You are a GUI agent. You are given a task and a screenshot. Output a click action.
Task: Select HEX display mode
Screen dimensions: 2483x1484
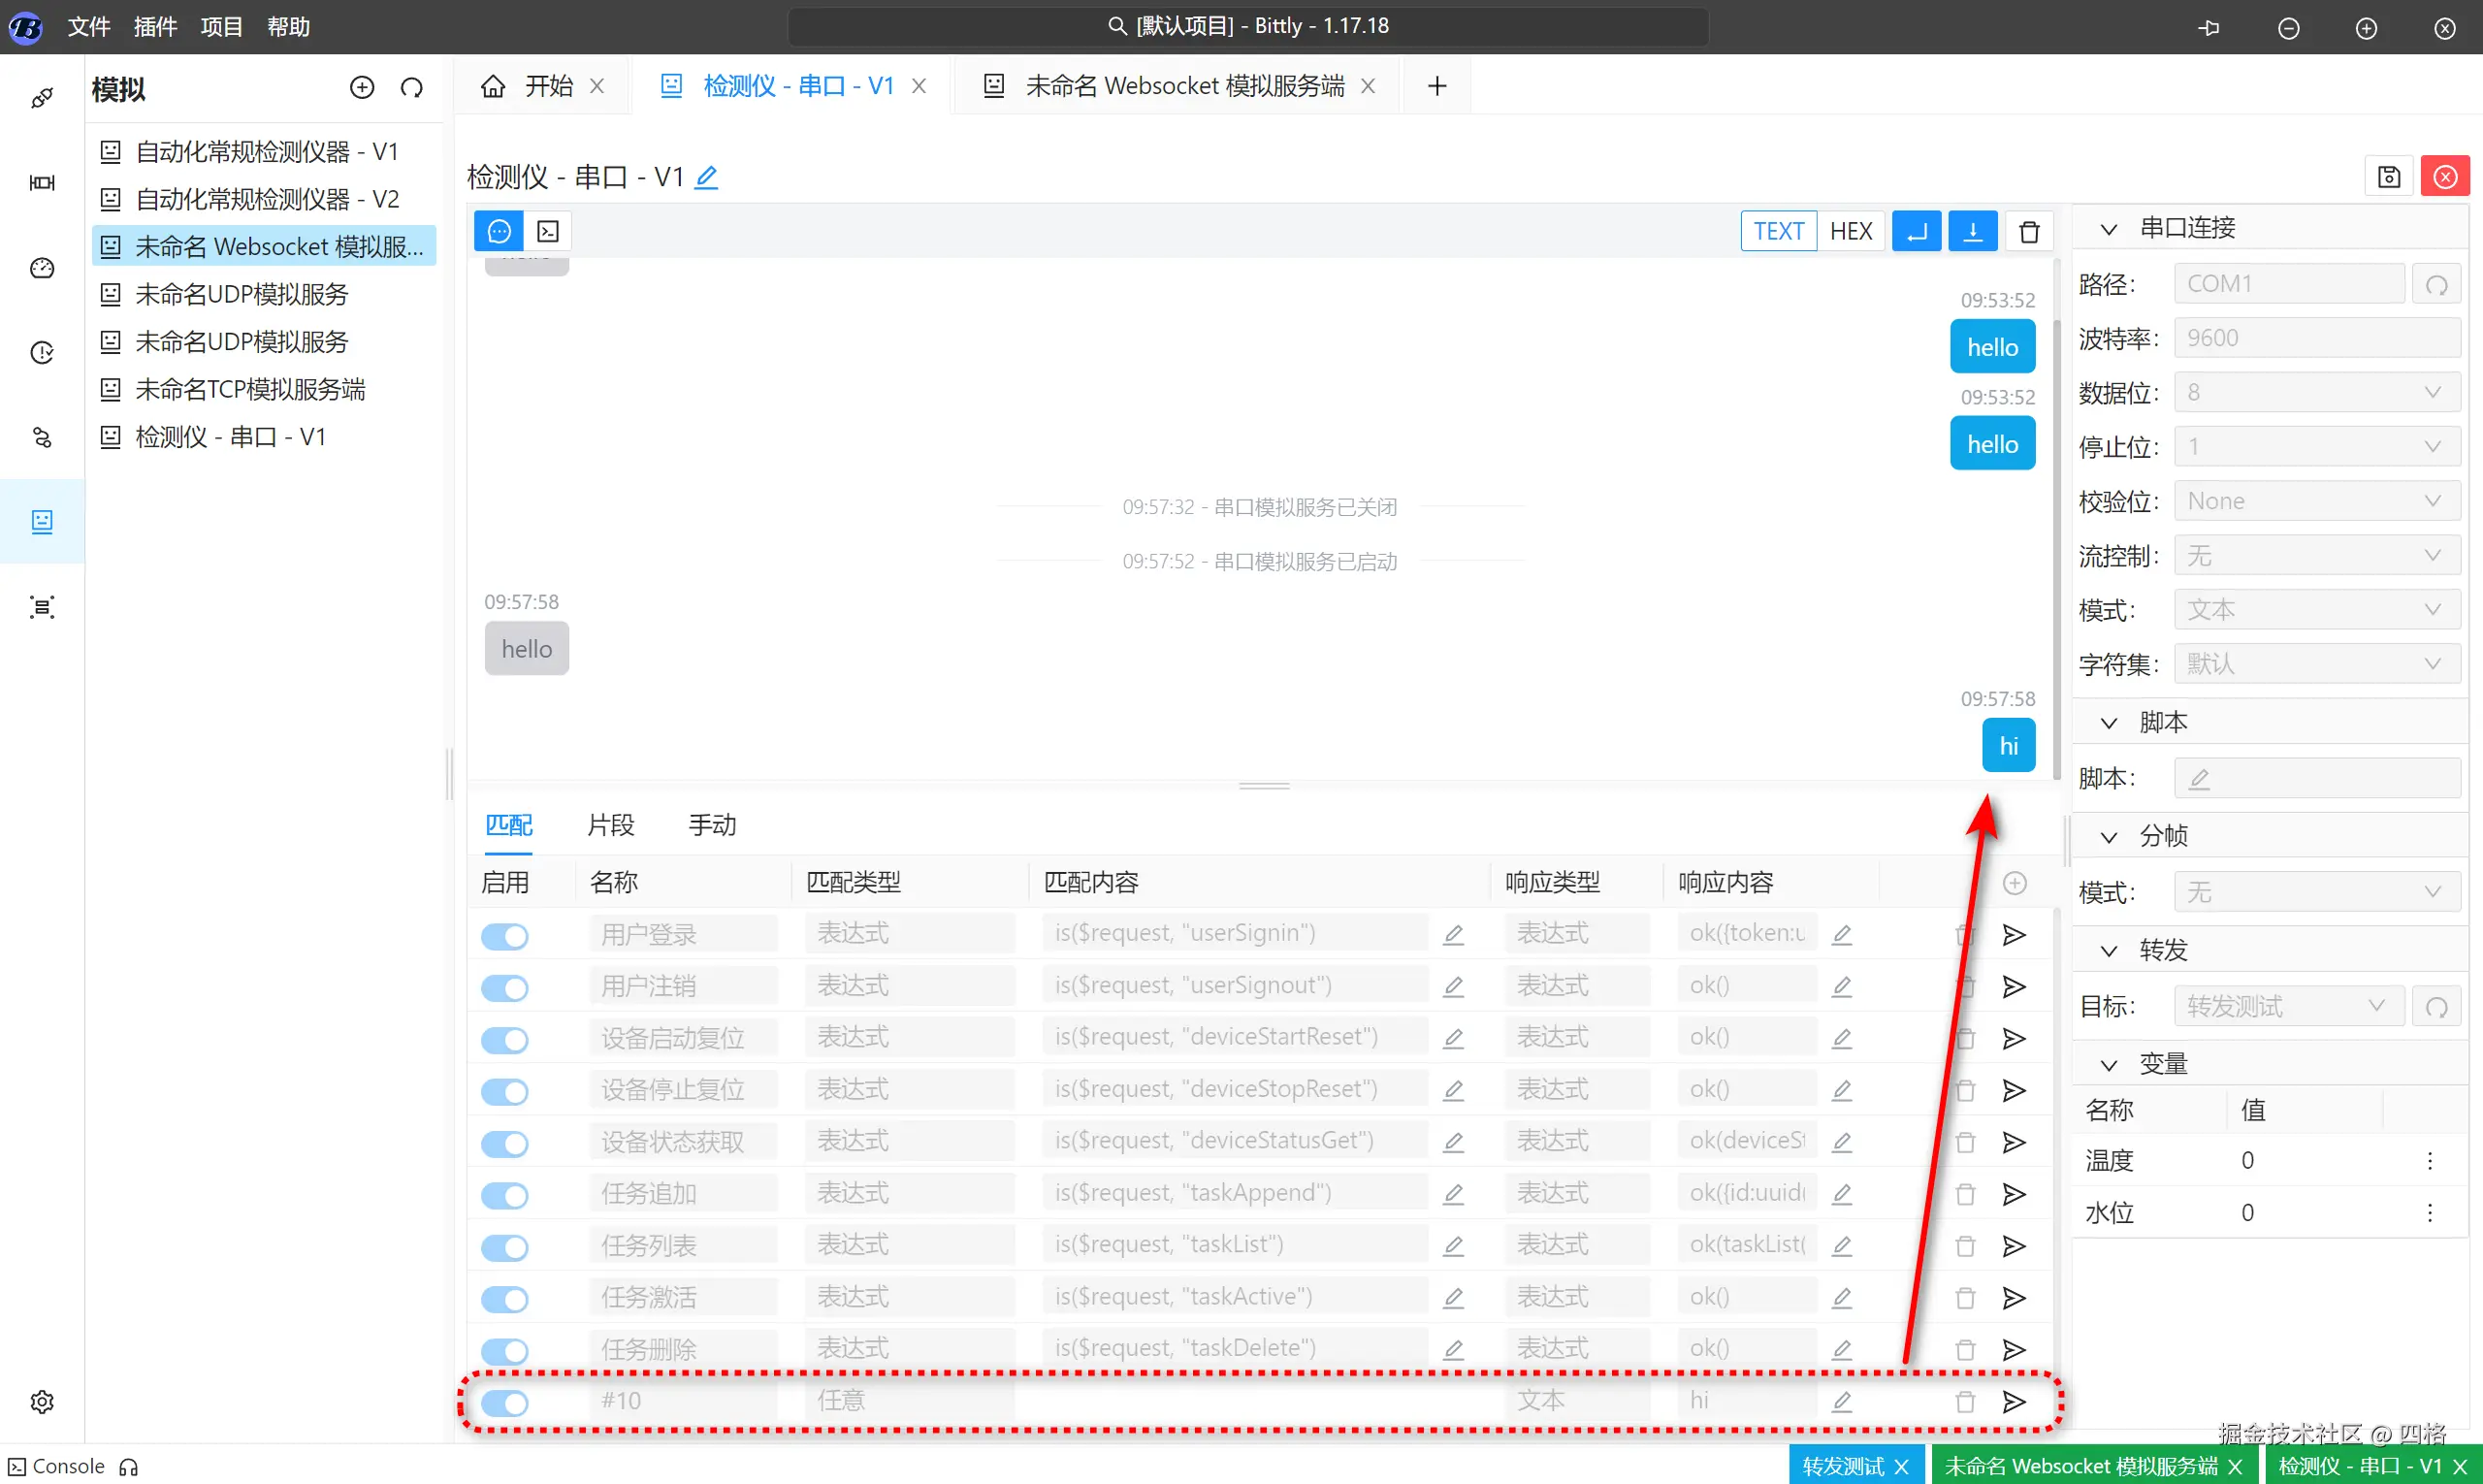[1850, 232]
